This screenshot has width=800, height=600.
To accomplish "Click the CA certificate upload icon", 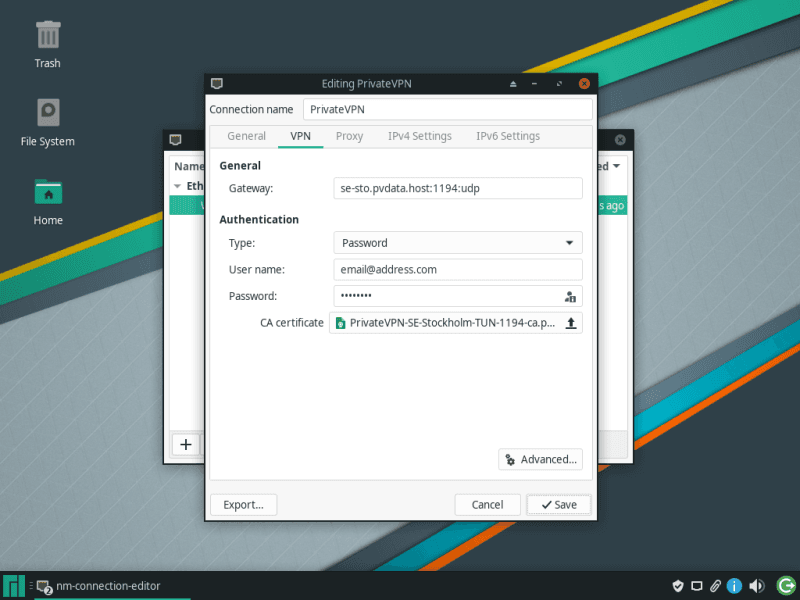I will click(x=571, y=323).
